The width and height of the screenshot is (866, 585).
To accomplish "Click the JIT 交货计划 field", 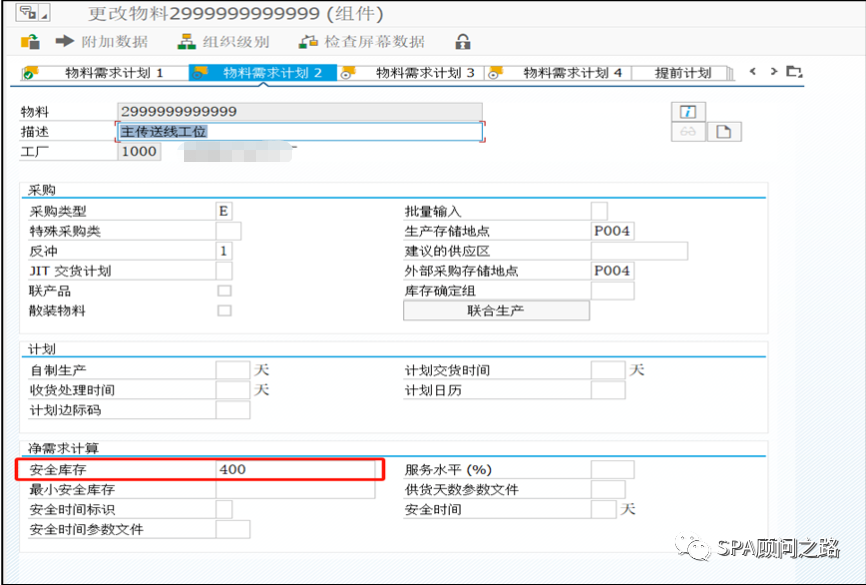I will pyautogui.click(x=224, y=271).
